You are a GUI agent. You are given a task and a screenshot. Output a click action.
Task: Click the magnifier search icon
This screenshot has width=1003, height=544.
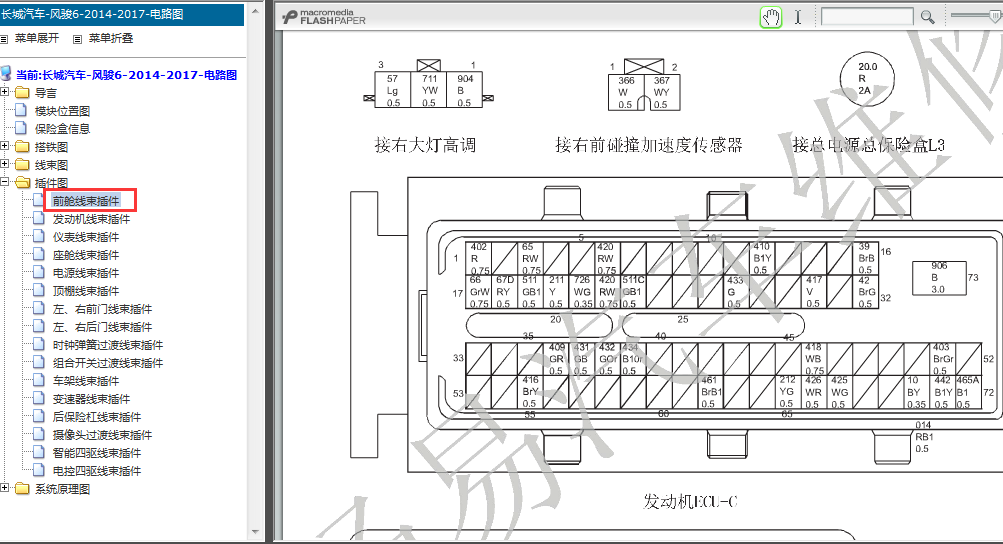(x=928, y=17)
